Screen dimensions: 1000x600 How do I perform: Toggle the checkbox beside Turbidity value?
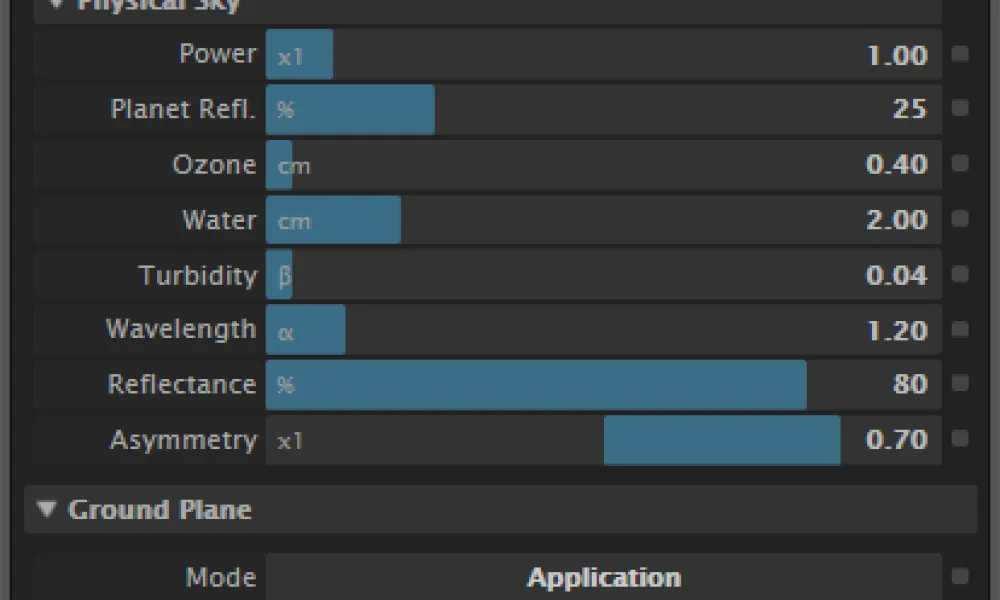pos(960,274)
